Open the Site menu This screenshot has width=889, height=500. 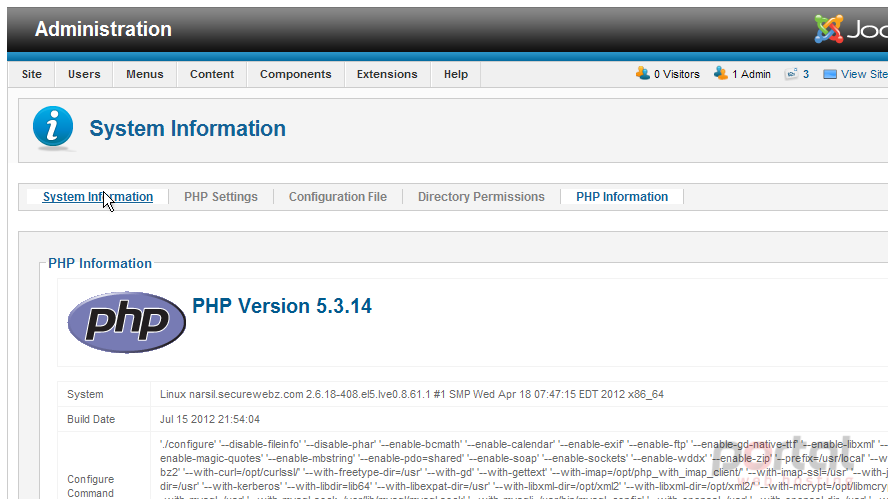[32, 74]
